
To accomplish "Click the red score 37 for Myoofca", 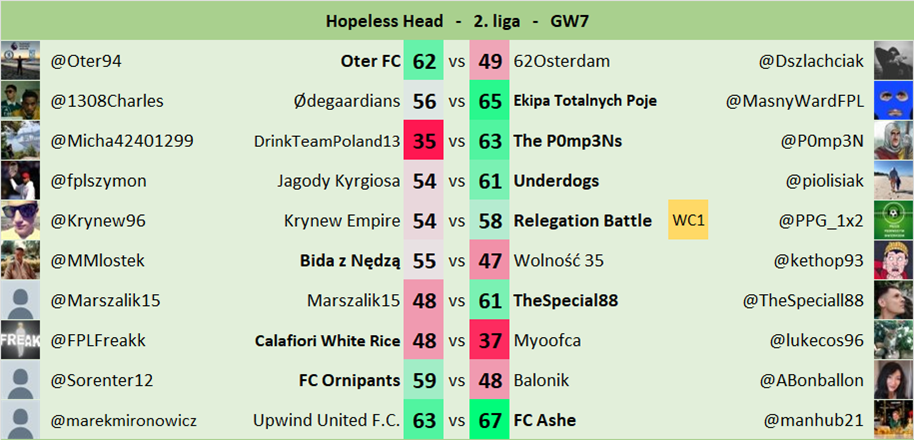I will pos(491,340).
